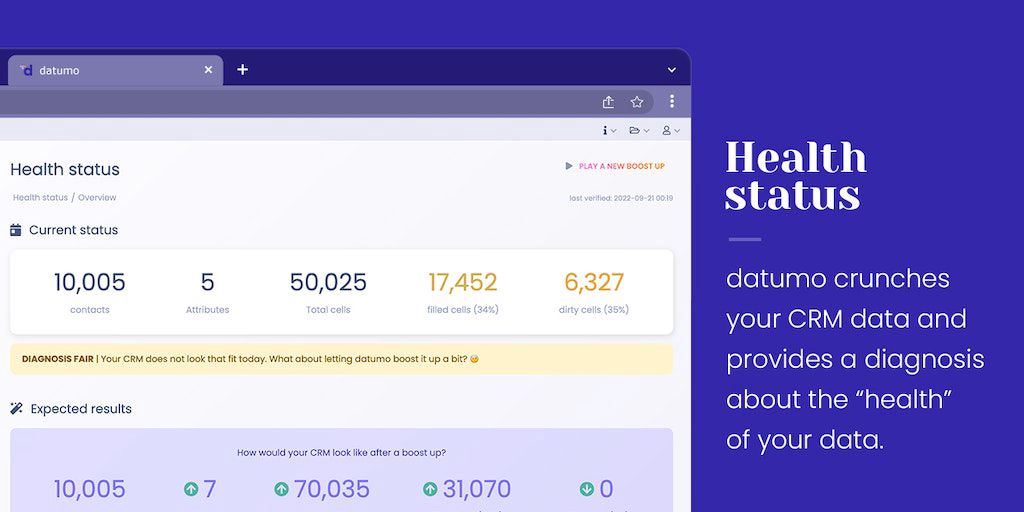Click the share icon in address bar
The height and width of the screenshot is (512, 1024).
tap(608, 102)
